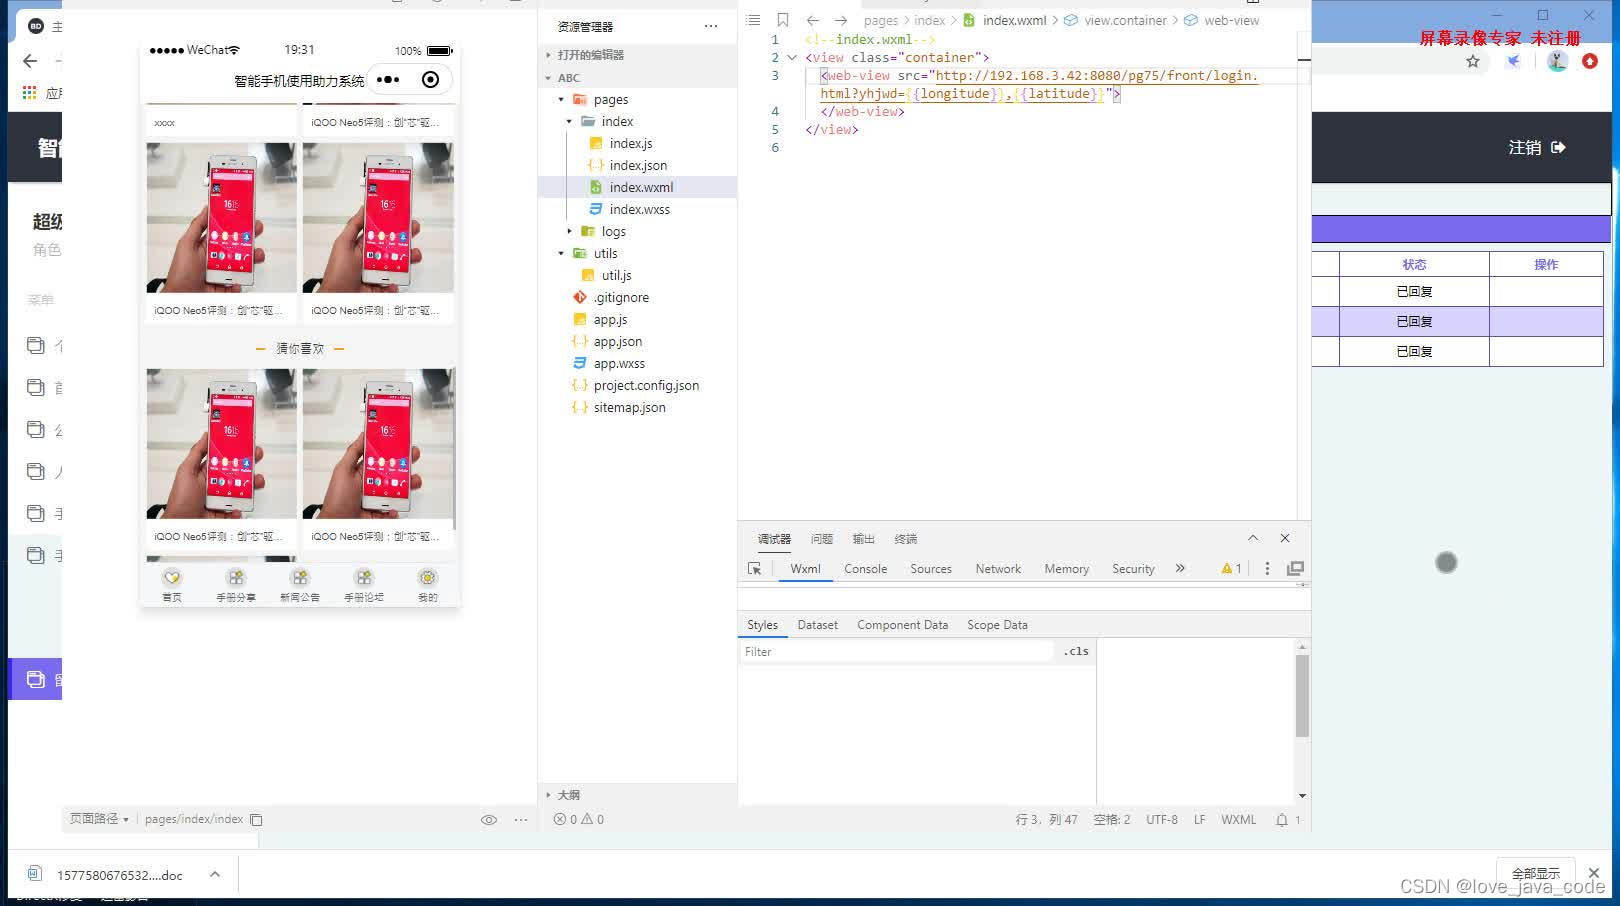This screenshot has width=1620, height=906.
Task: Click the editor bookmark icon
Action: click(783, 20)
